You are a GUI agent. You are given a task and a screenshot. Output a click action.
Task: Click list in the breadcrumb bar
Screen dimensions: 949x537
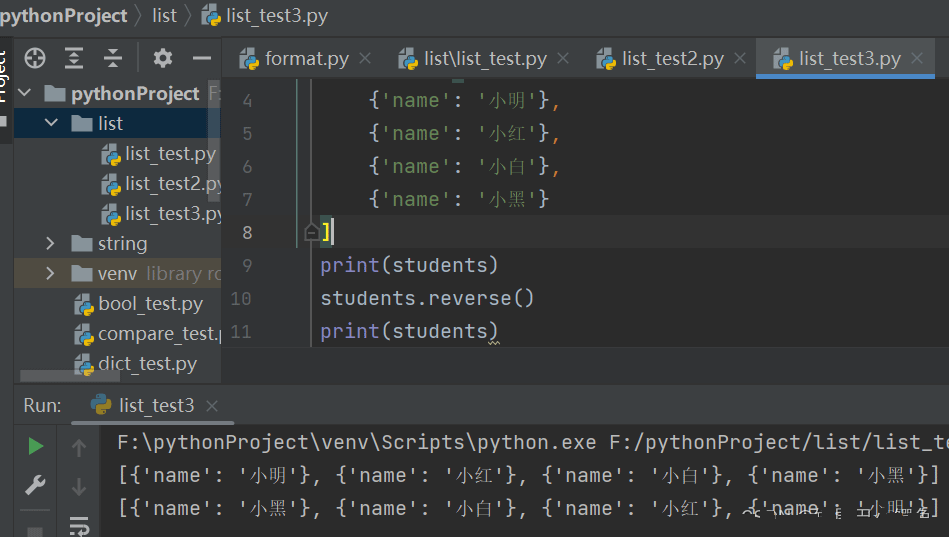click(165, 16)
